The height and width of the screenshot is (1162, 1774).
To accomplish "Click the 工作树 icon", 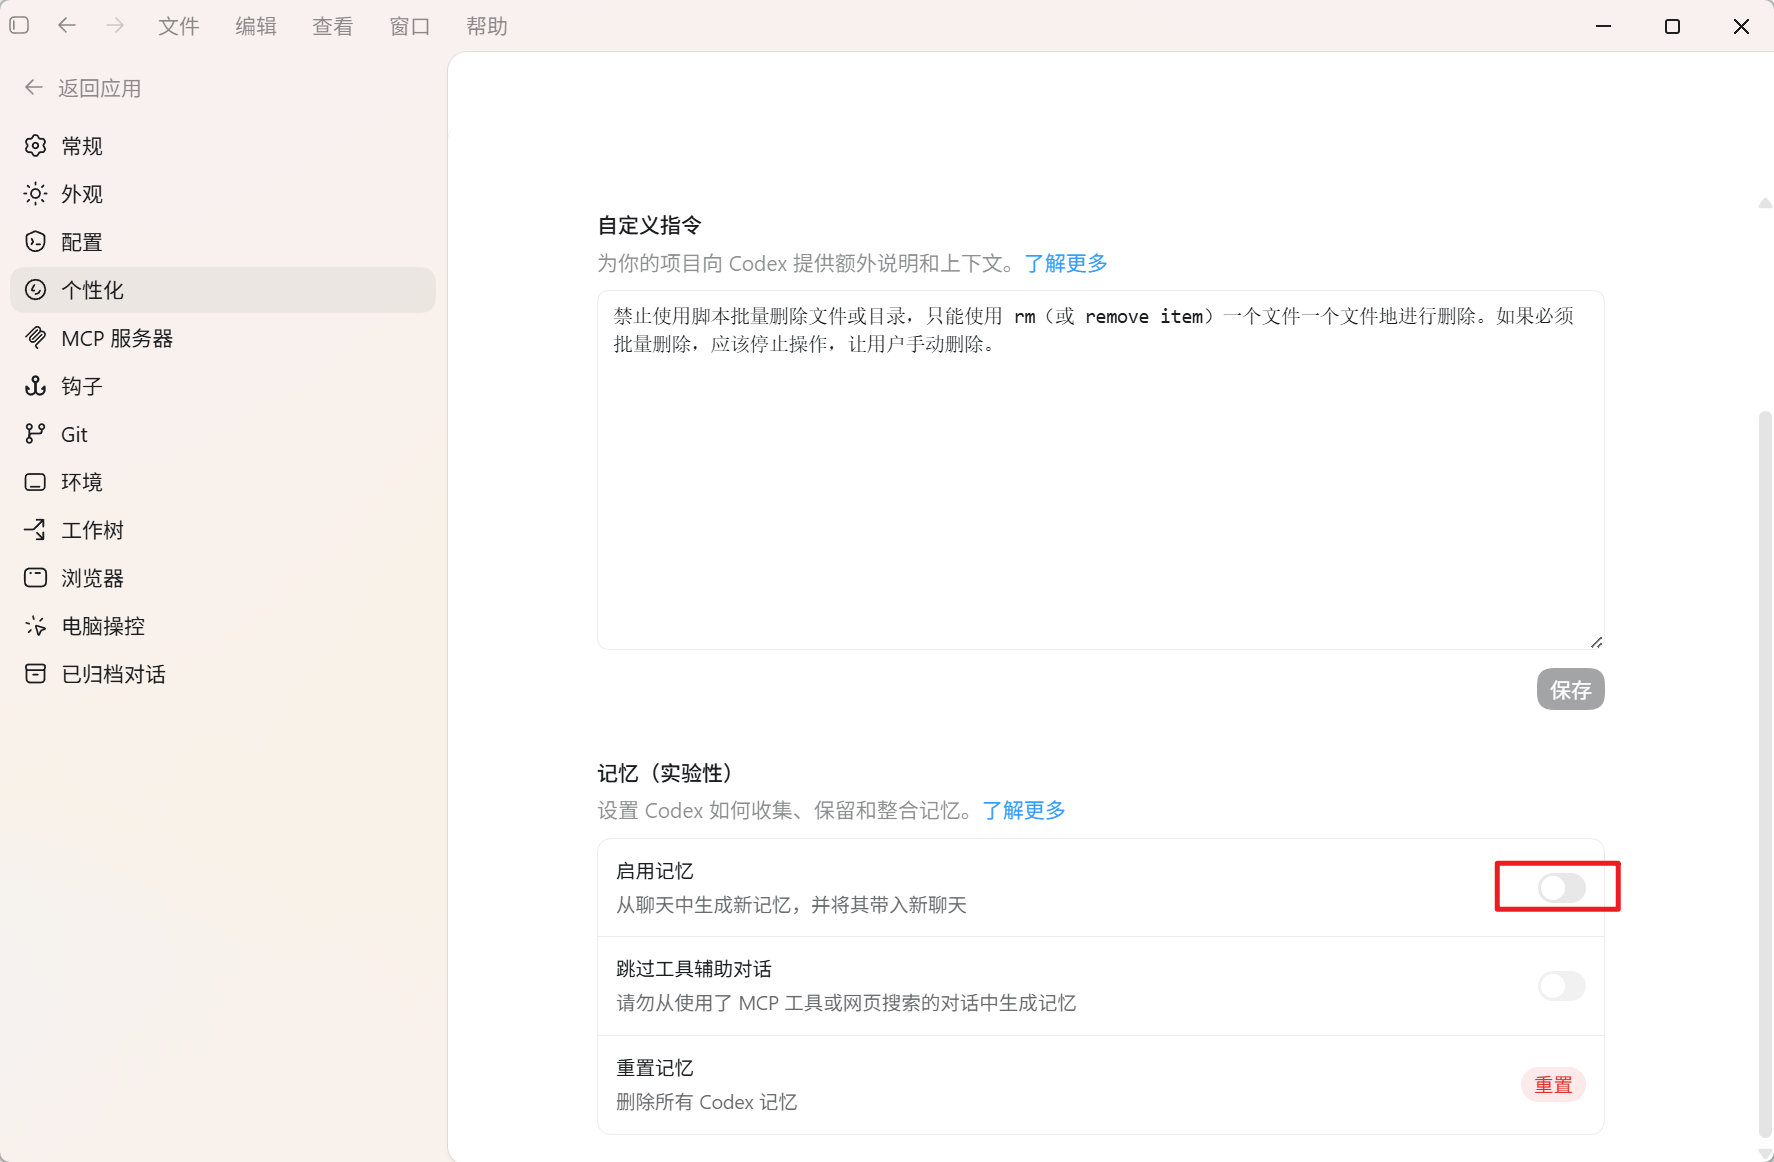I will click(x=36, y=530).
